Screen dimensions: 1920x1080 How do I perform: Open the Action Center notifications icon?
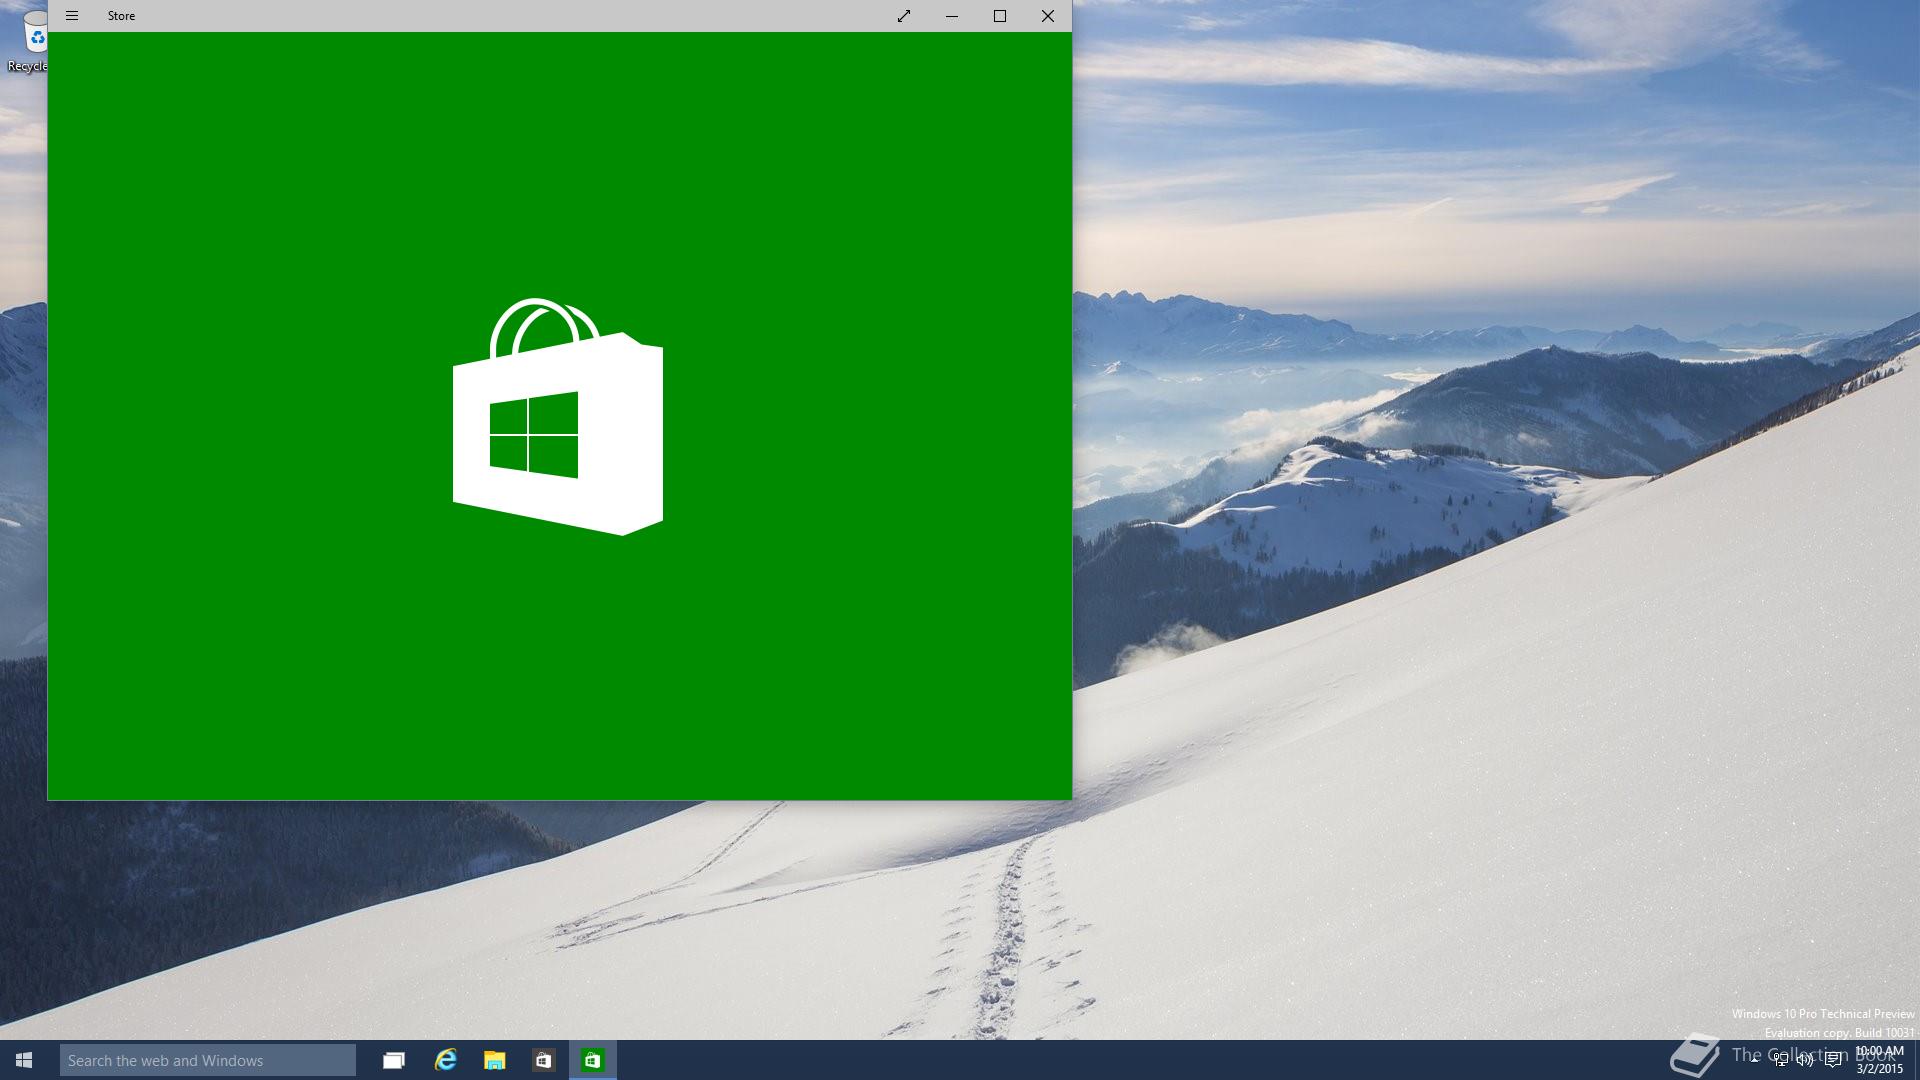[1832, 1060]
